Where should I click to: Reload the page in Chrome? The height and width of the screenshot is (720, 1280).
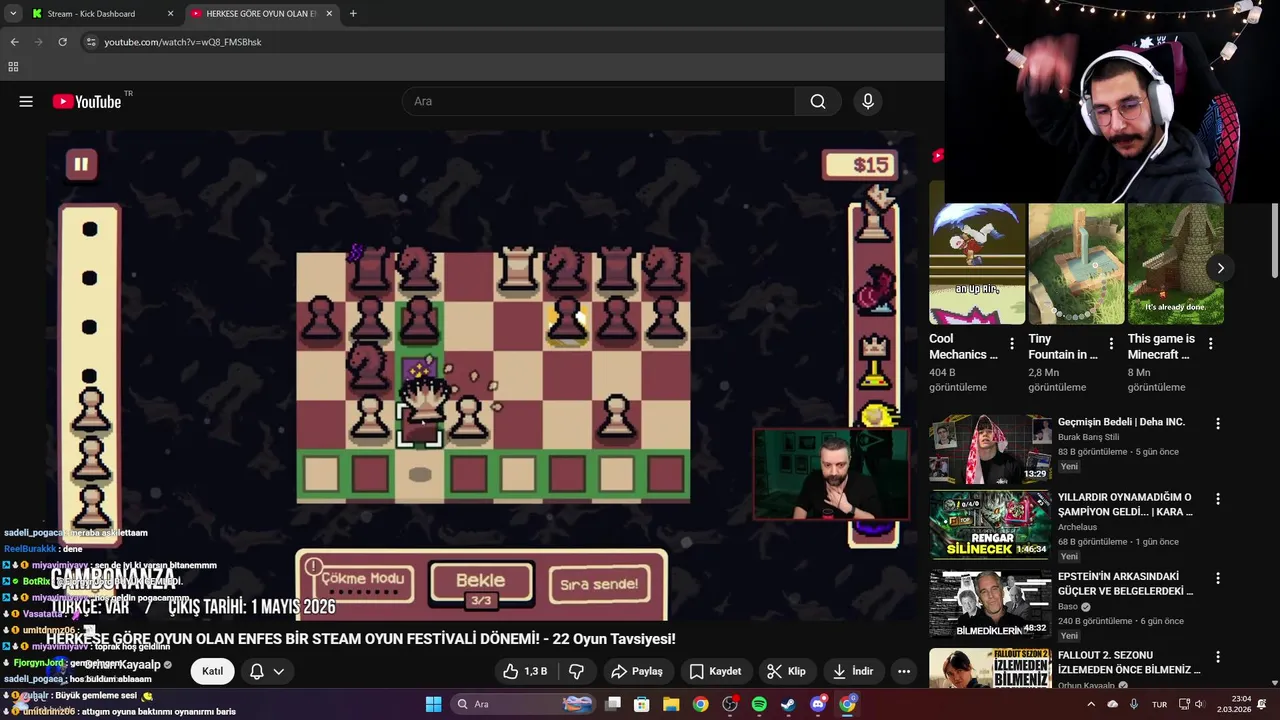point(62,42)
